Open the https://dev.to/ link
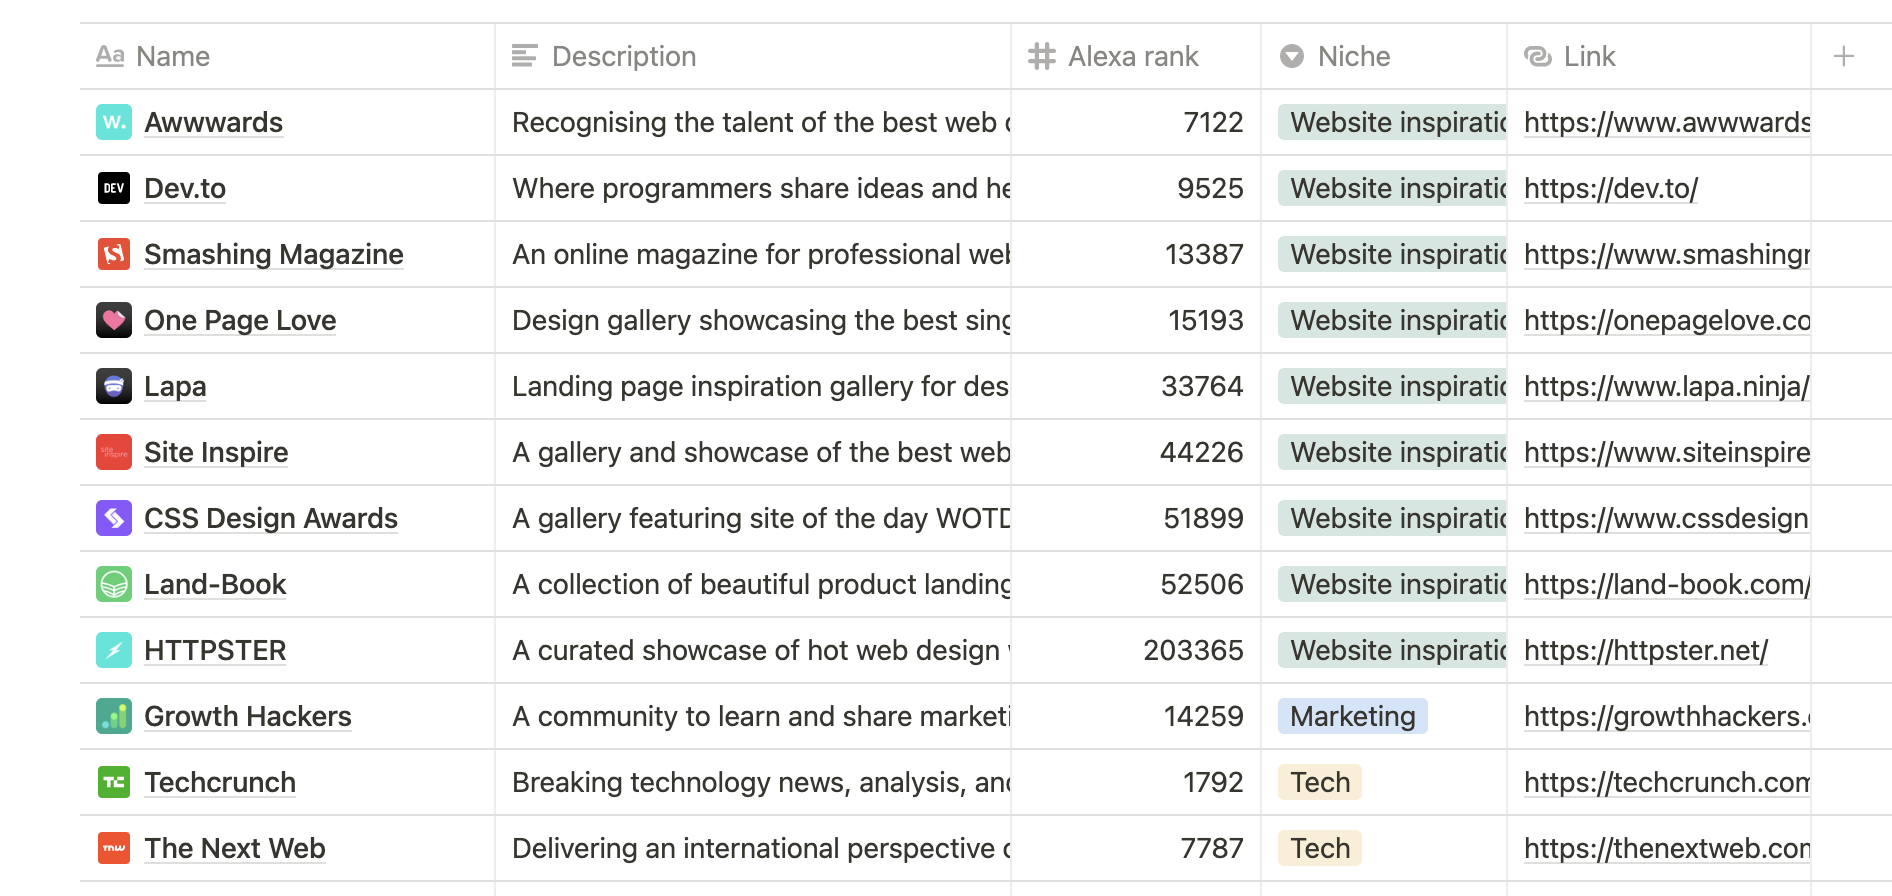 (x=1611, y=188)
